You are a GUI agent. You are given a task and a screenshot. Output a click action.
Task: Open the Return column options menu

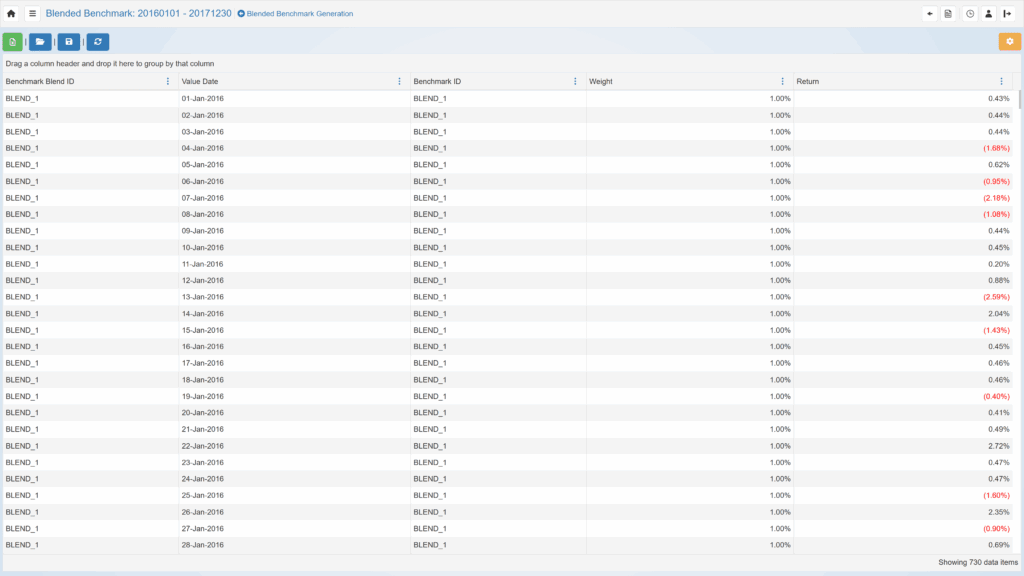pyautogui.click(x=1001, y=81)
